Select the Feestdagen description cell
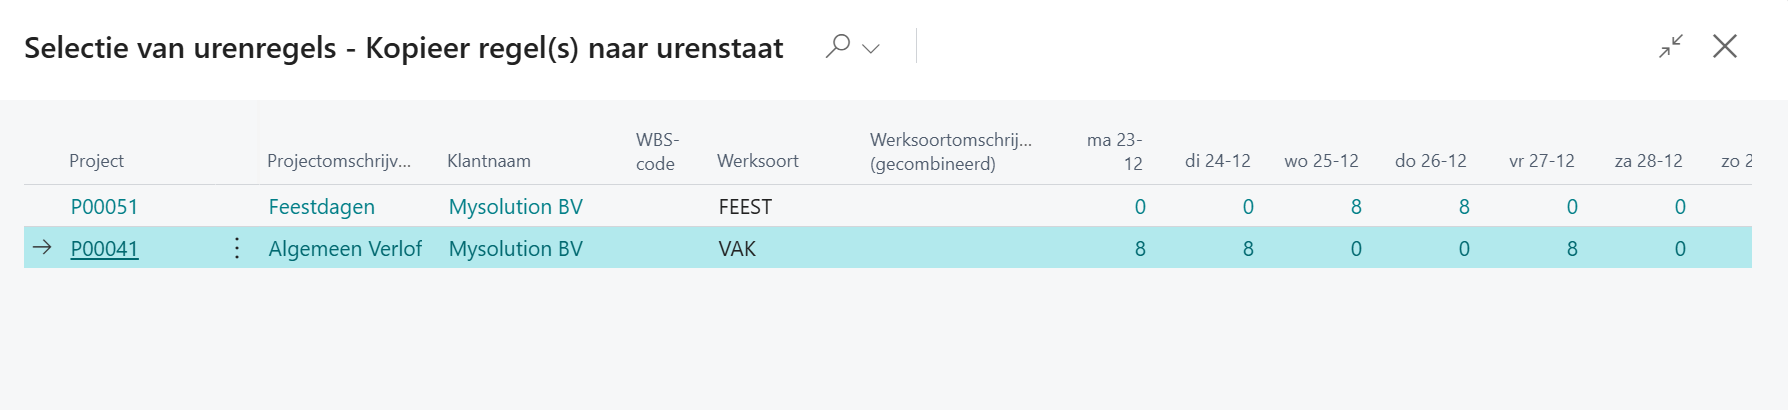Viewport: 1788px width, 410px height. pos(321,207)
